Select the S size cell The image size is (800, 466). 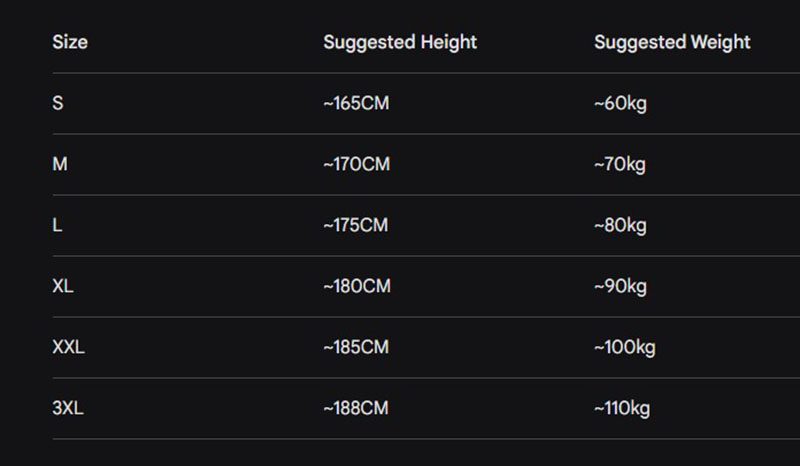[58, 103]
